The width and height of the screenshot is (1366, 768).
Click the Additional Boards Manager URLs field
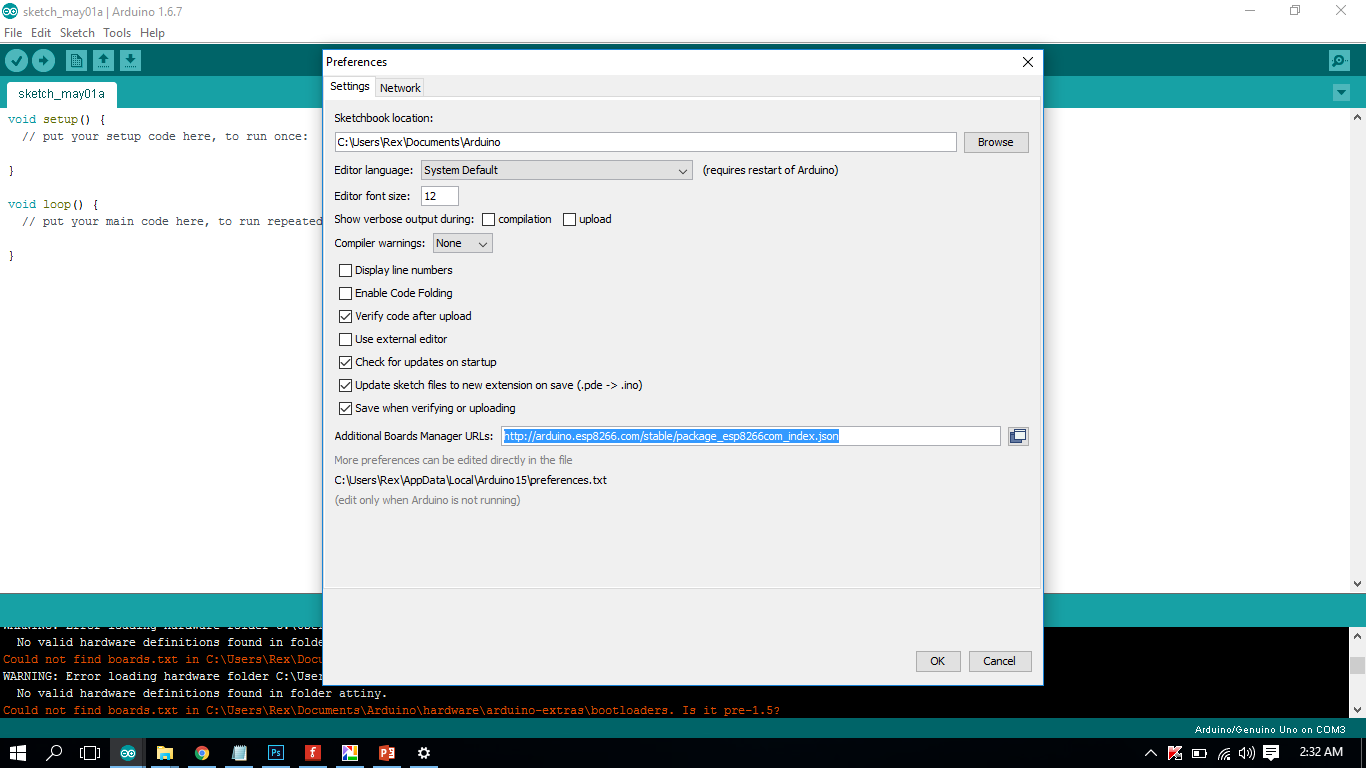[x=751, y=436]
